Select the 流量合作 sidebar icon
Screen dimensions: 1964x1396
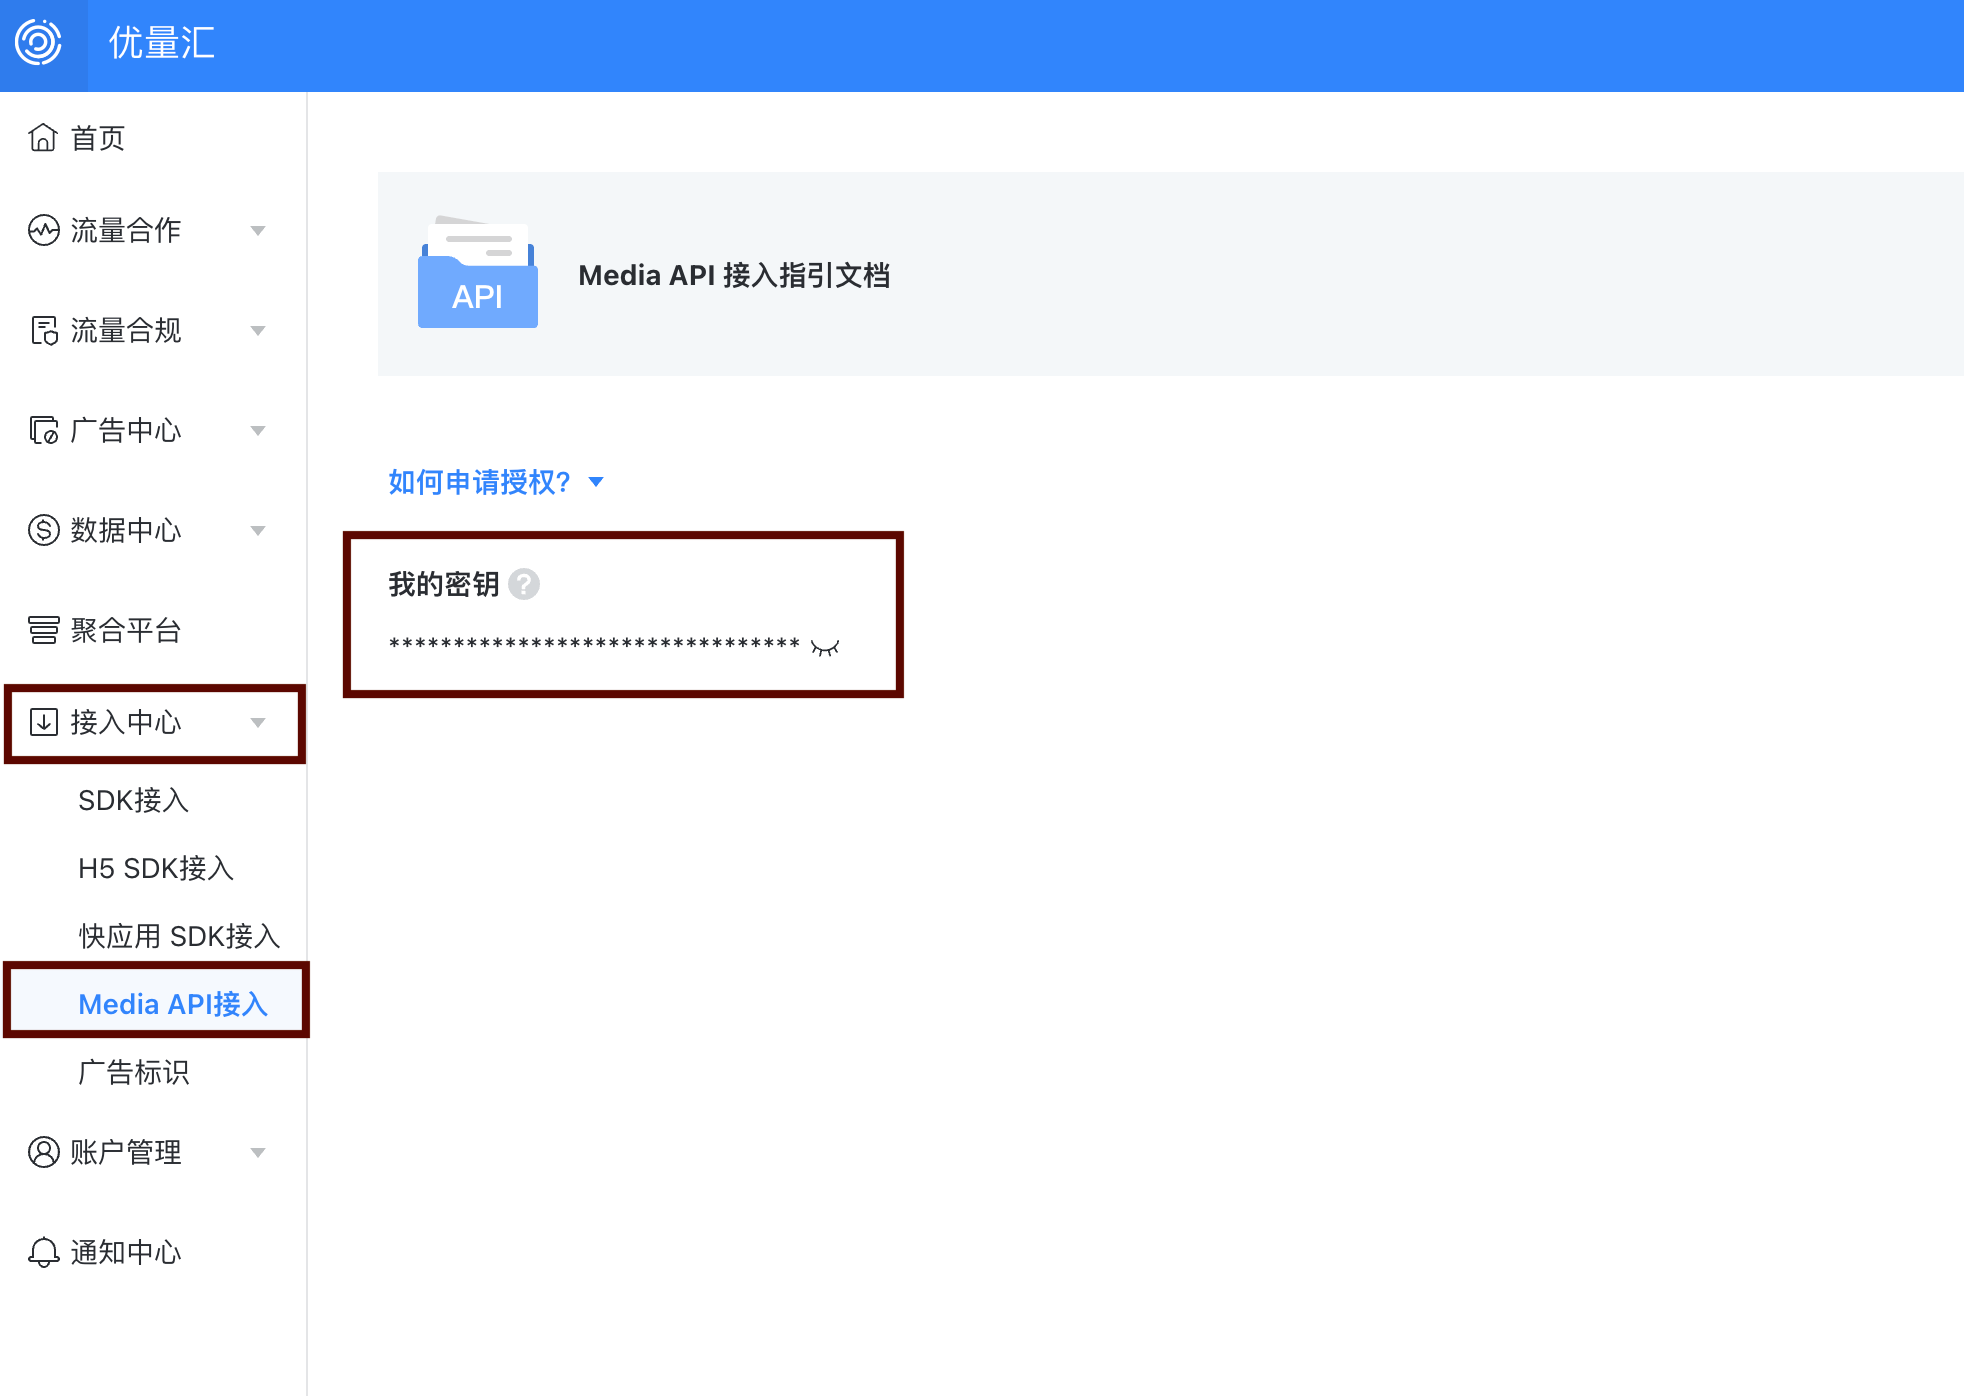42,230
